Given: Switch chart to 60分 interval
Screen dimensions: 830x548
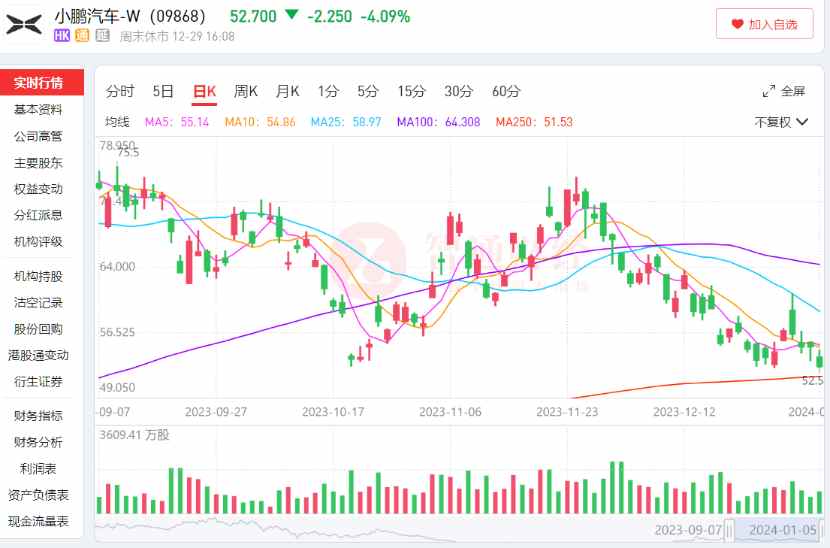Looking at the screenshot, I should [506, 91].
